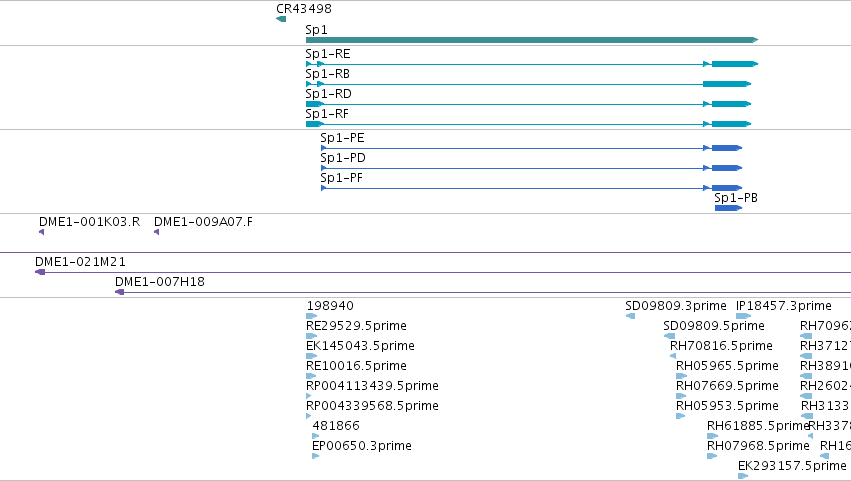Click the RE29529.5prime label

click(x=357, y=326)
